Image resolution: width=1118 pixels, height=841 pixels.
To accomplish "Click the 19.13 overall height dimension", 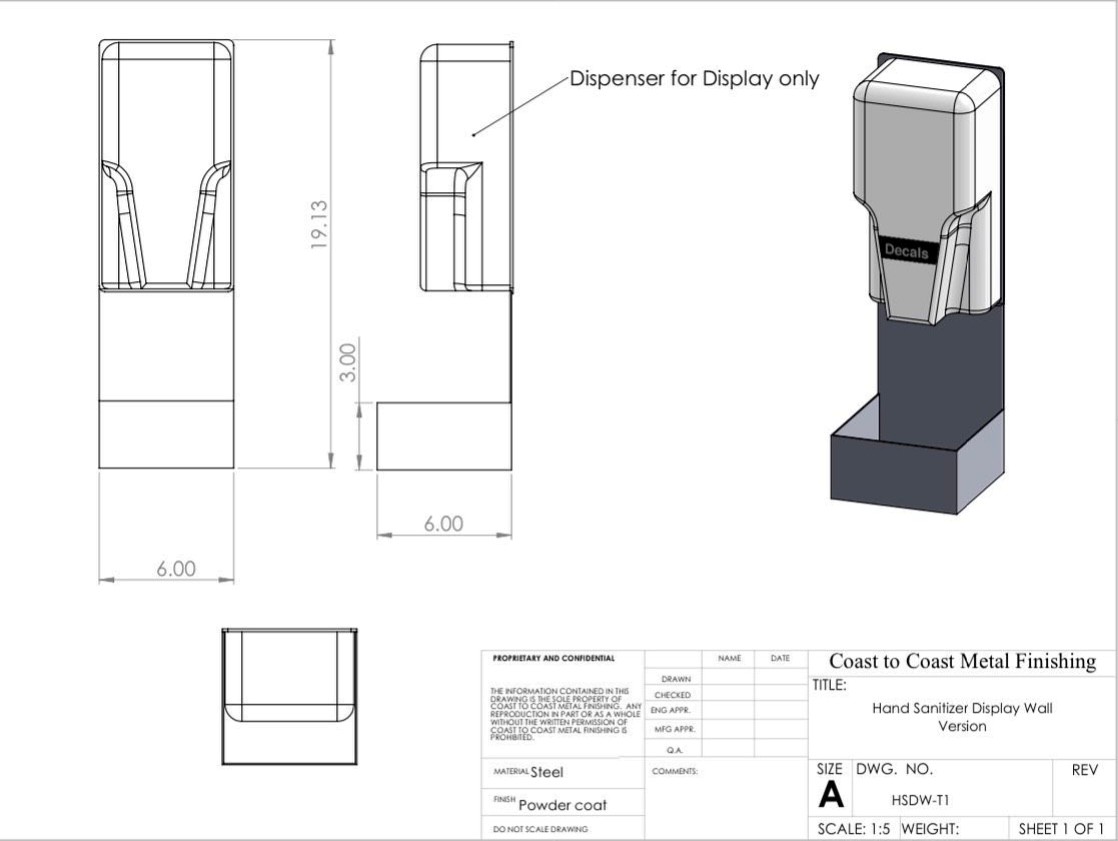I will (x=320, y=224).
